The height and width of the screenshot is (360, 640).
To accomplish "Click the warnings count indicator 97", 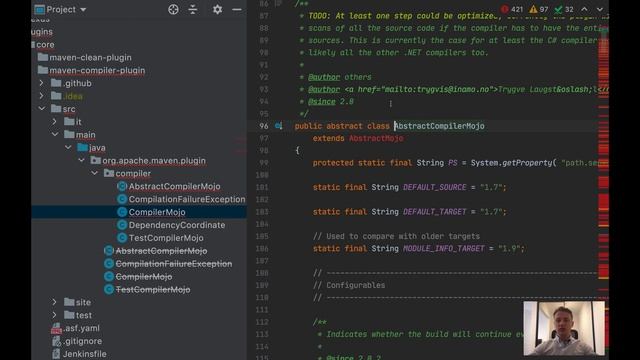I will pyautogui.click(x=538, y=9).
